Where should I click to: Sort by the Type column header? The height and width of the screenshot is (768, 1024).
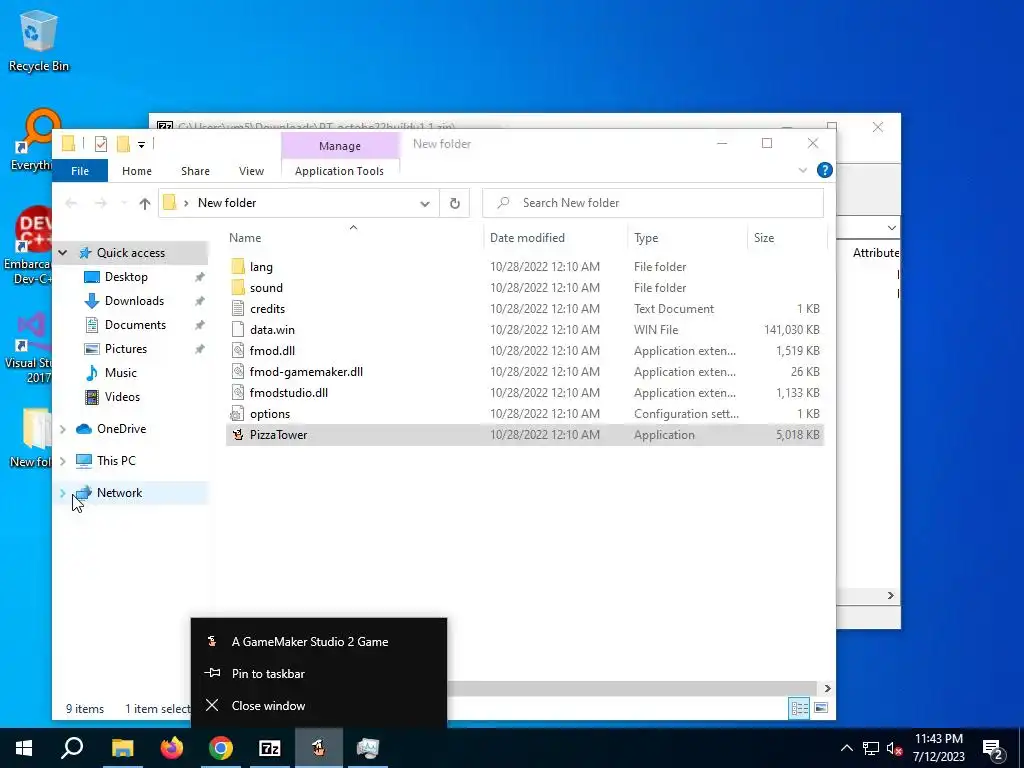point(687,238)
